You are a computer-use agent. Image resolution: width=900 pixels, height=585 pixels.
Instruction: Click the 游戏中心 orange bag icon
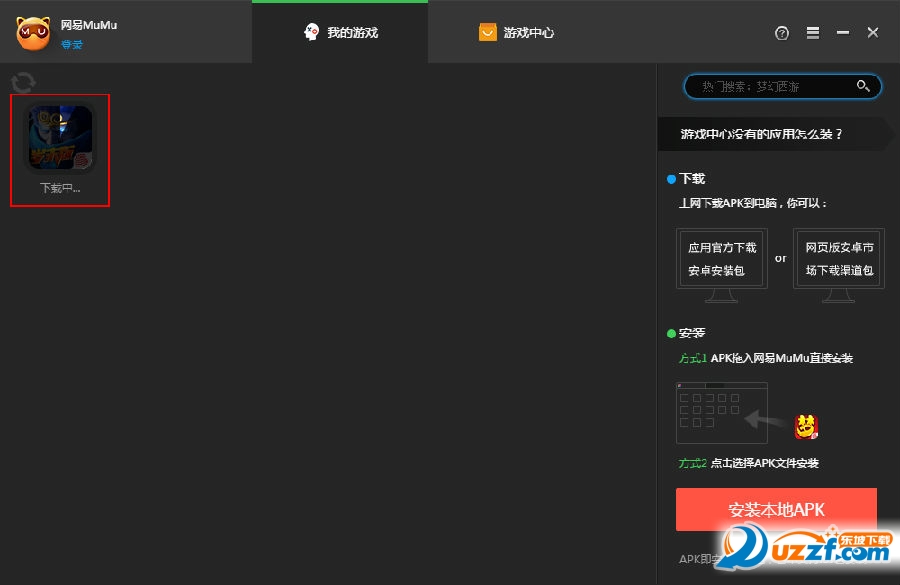(x=487, y=32)
